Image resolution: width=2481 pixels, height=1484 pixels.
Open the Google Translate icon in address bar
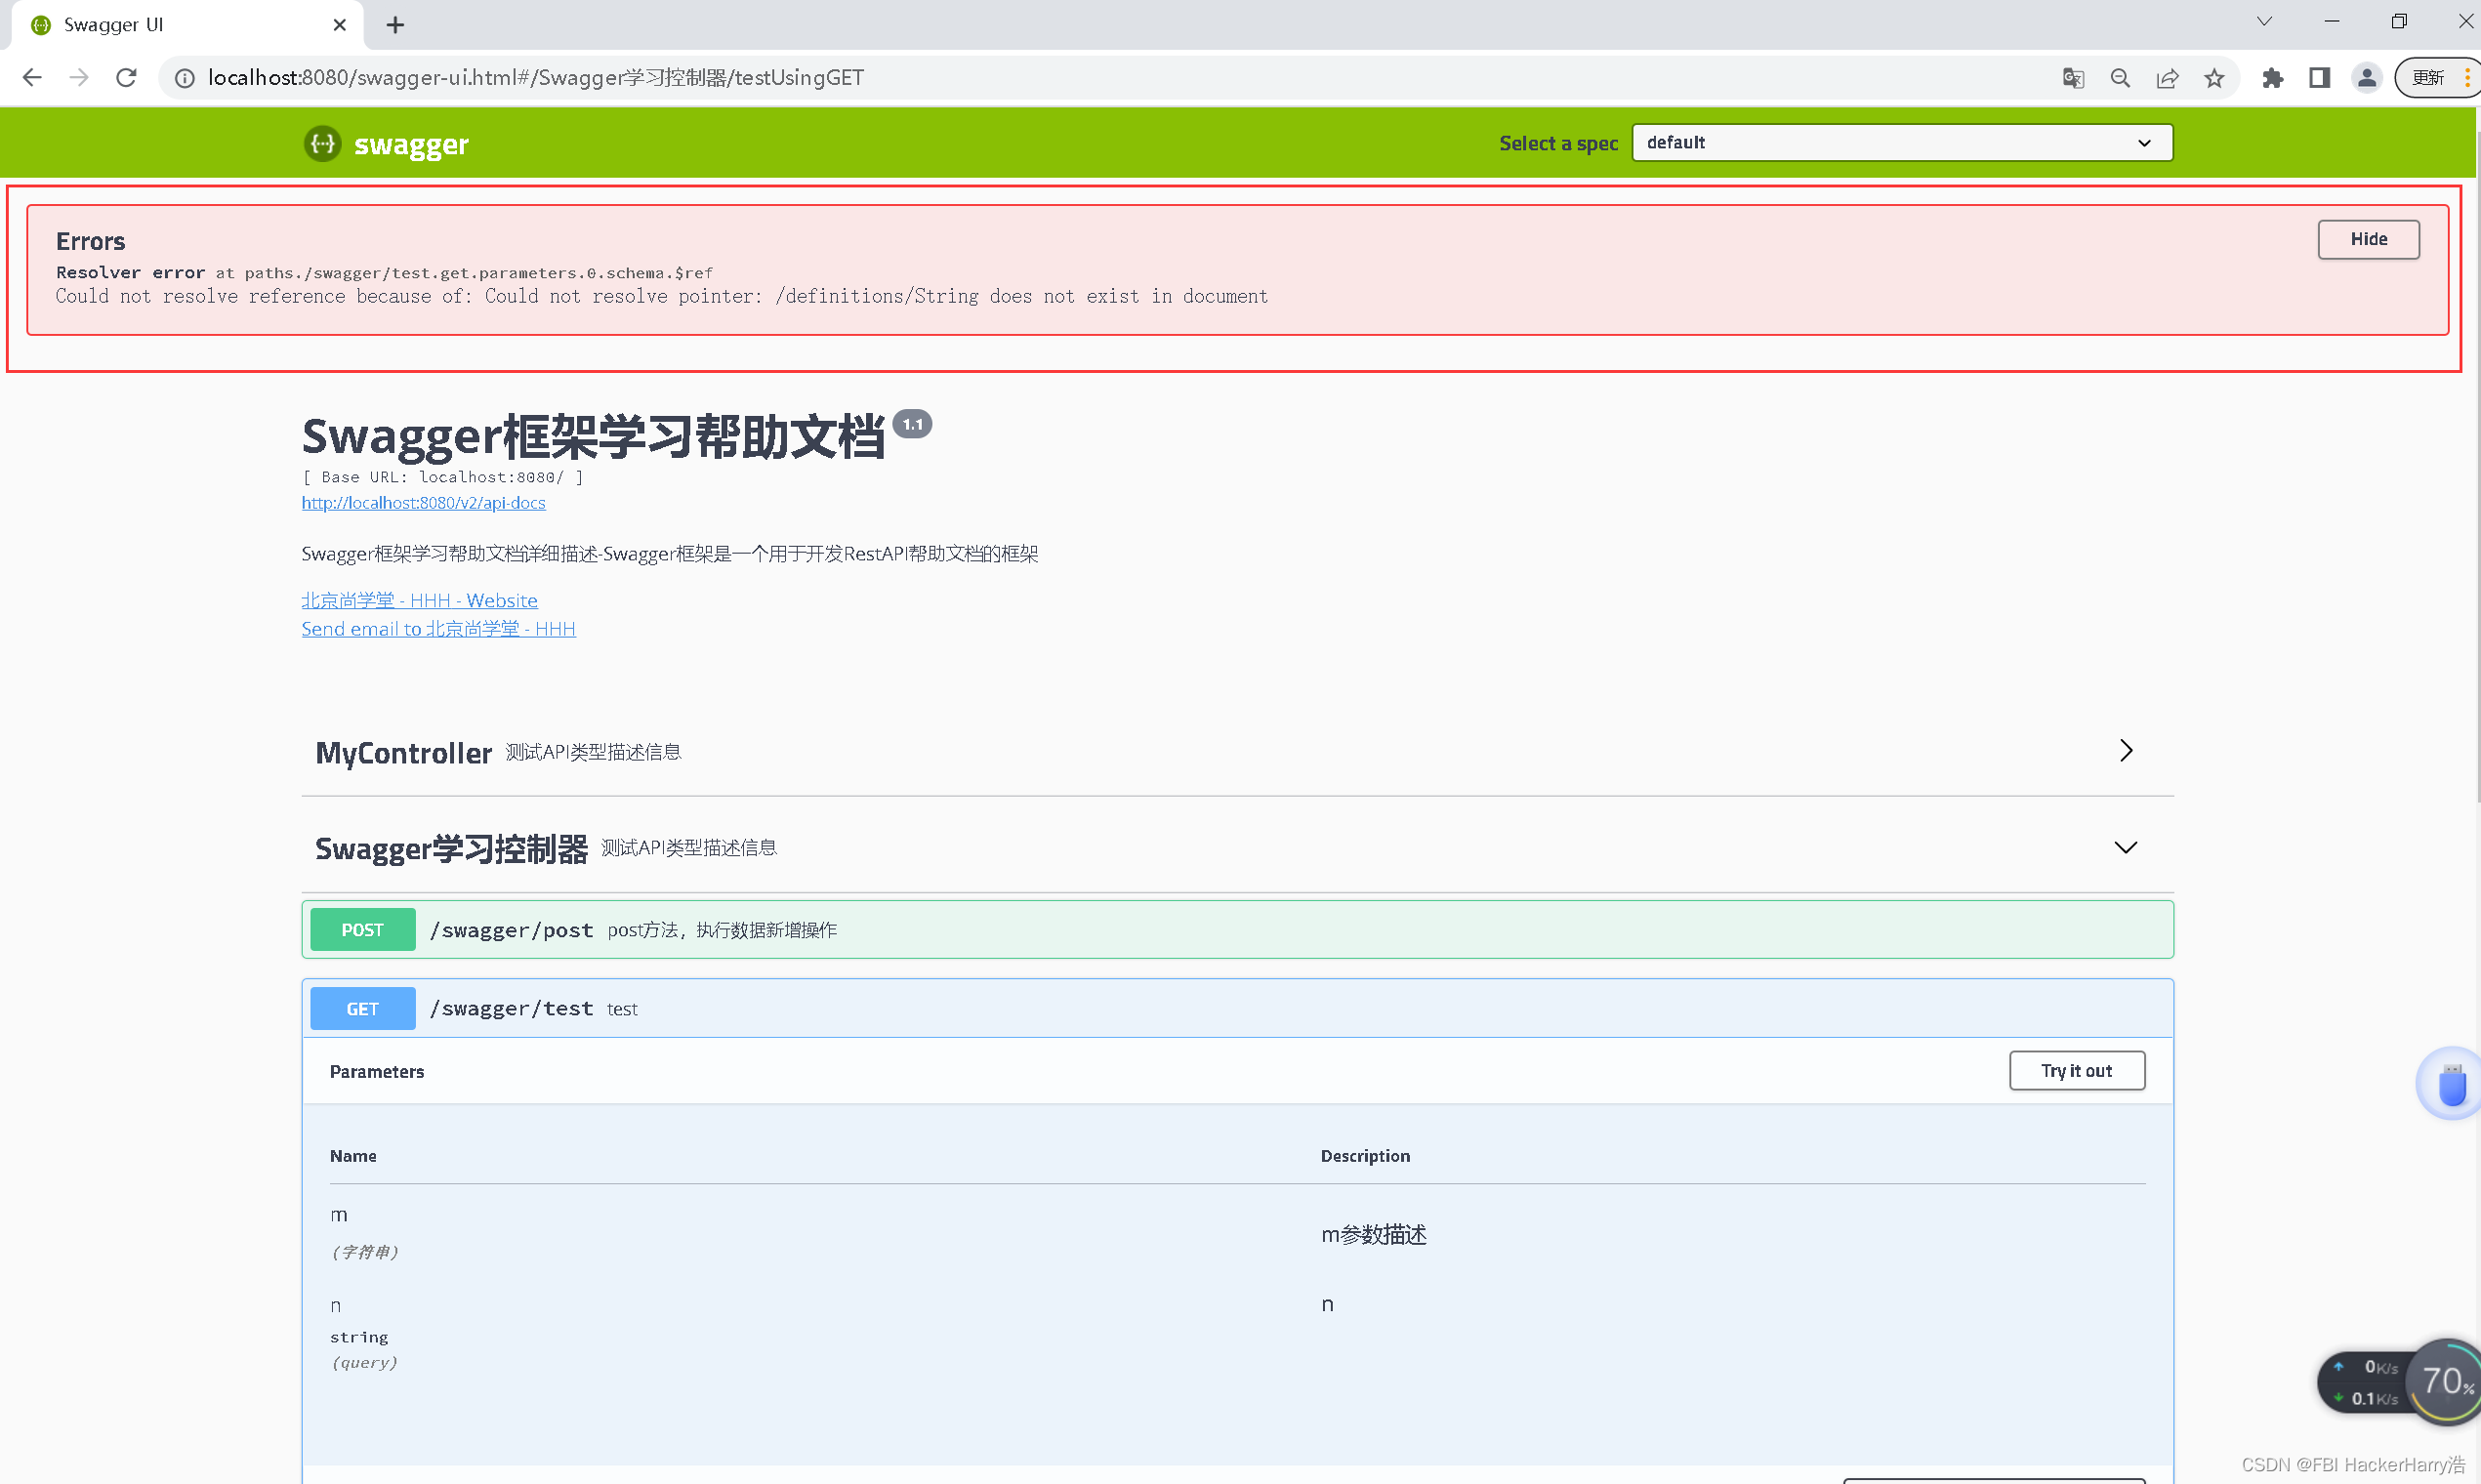tap(2073, 77)
